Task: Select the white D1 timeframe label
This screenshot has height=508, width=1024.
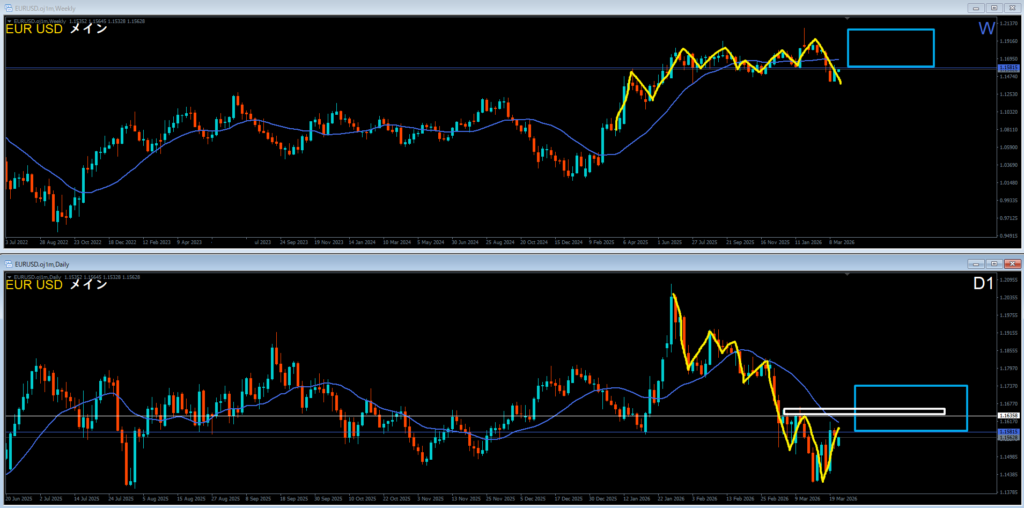Action: click(983, 285)
